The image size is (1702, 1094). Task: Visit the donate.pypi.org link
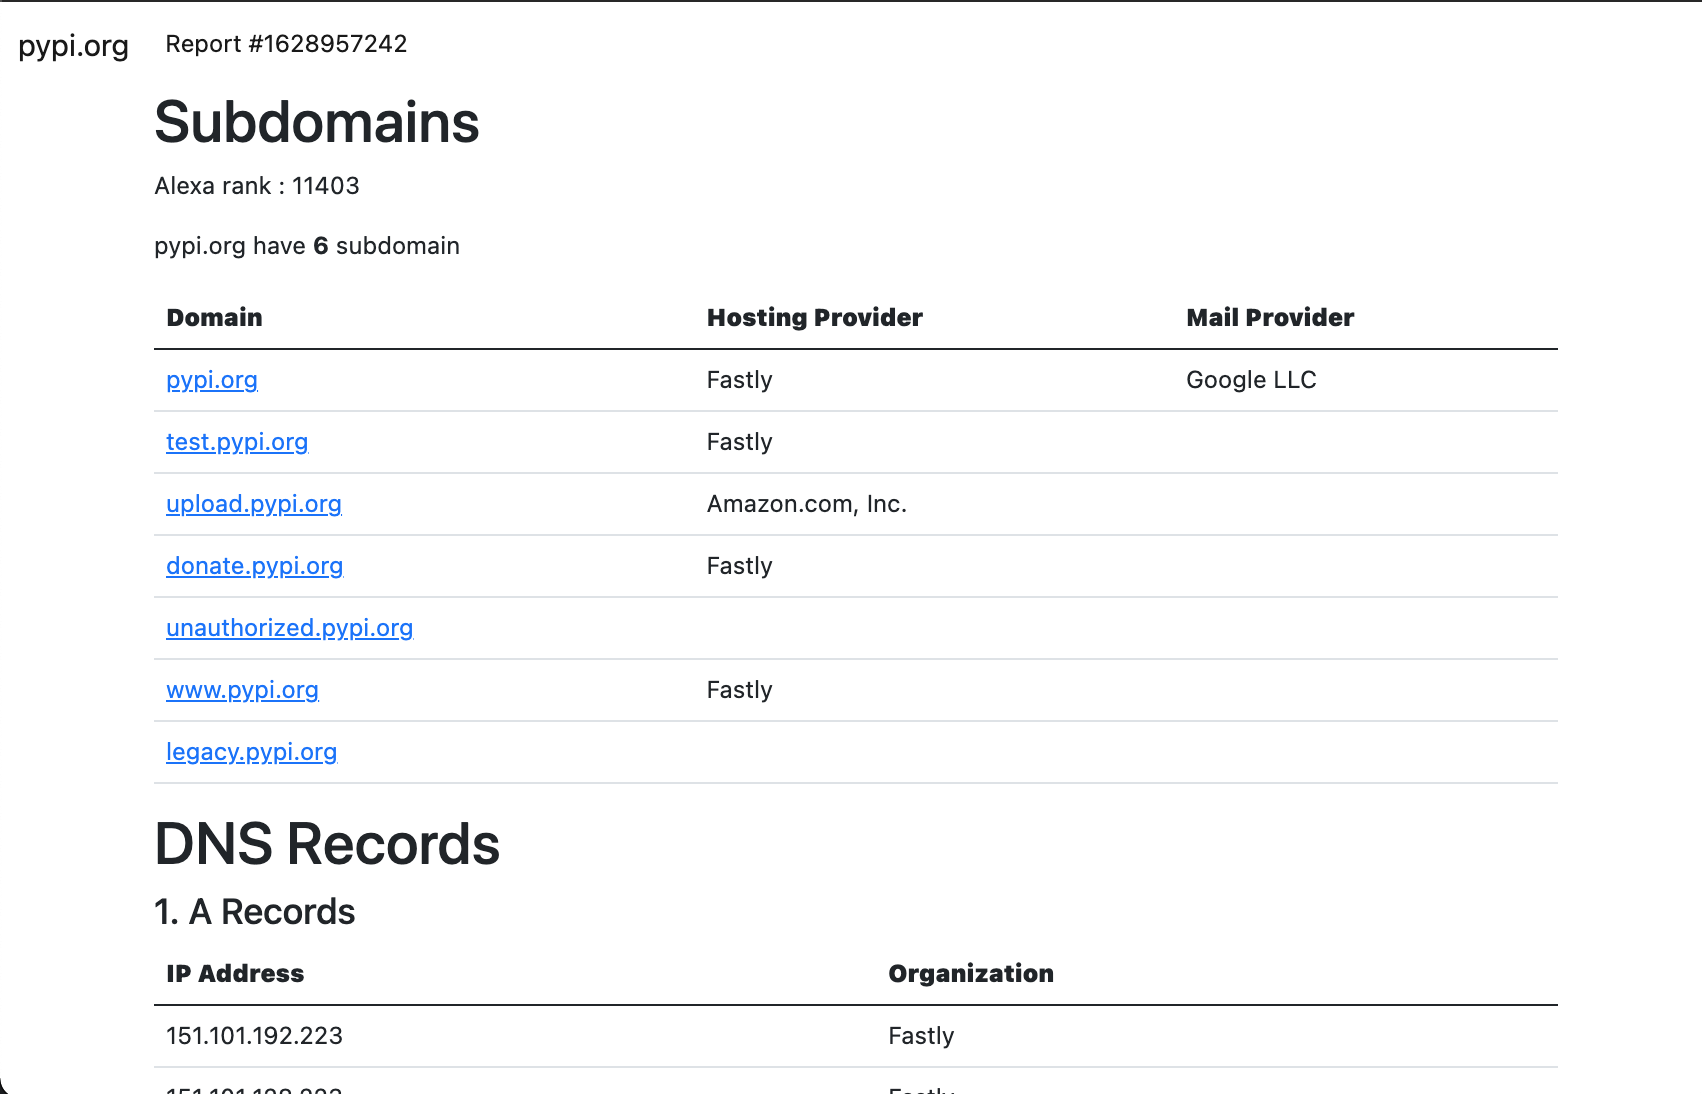(x=255, y=566)
